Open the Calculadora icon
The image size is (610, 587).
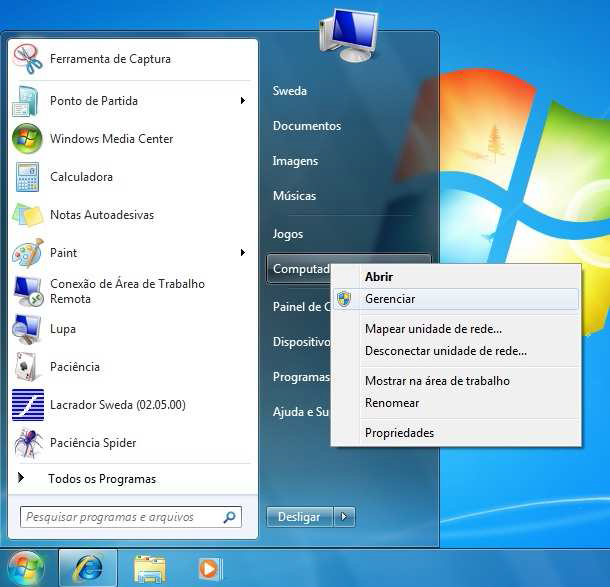27,177
